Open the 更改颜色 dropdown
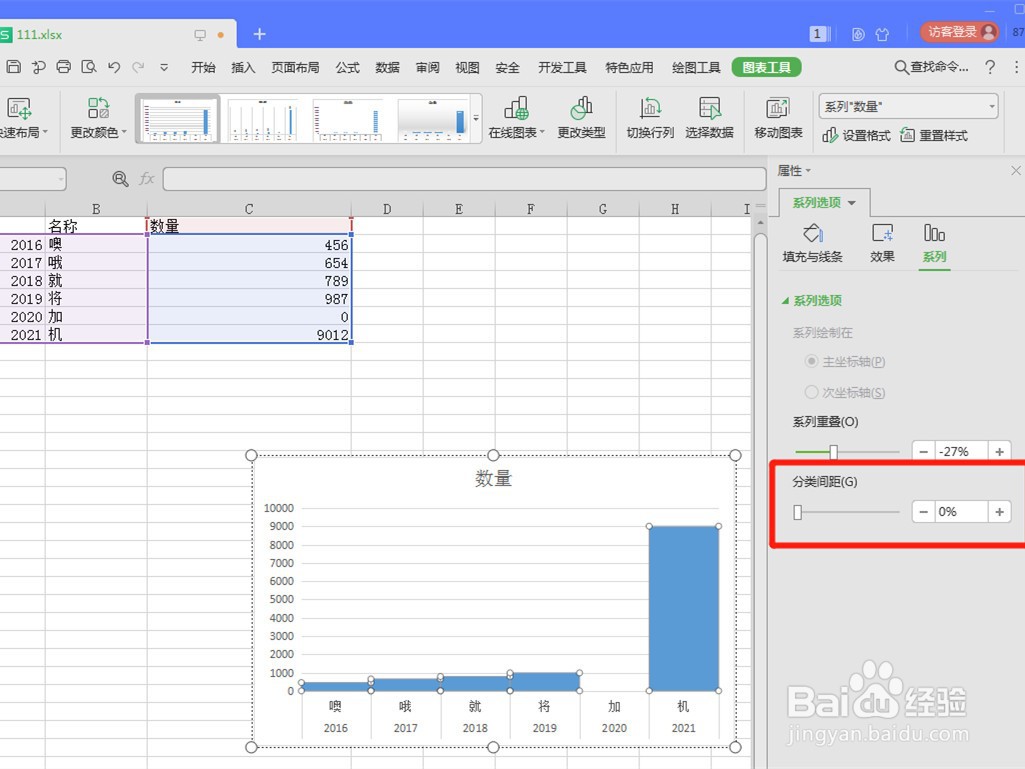Screen dimensions: 1025x769 click(98, 118)
